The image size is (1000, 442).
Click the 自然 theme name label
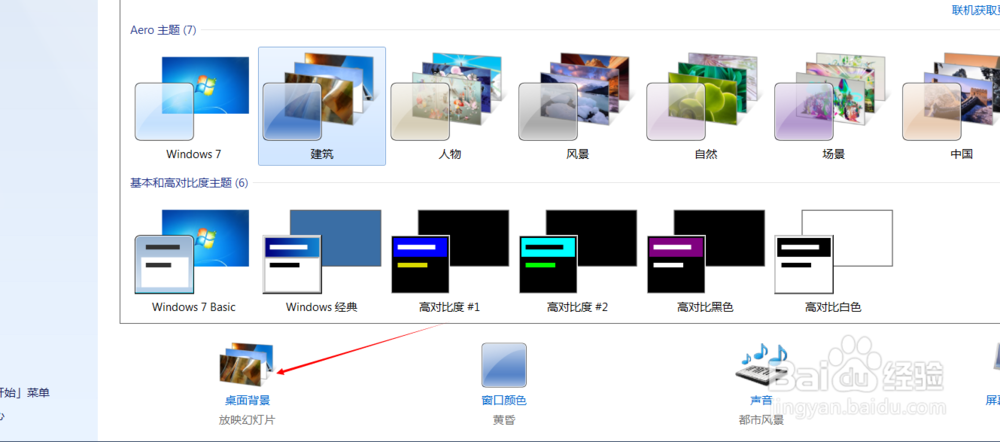pos(705,154)
